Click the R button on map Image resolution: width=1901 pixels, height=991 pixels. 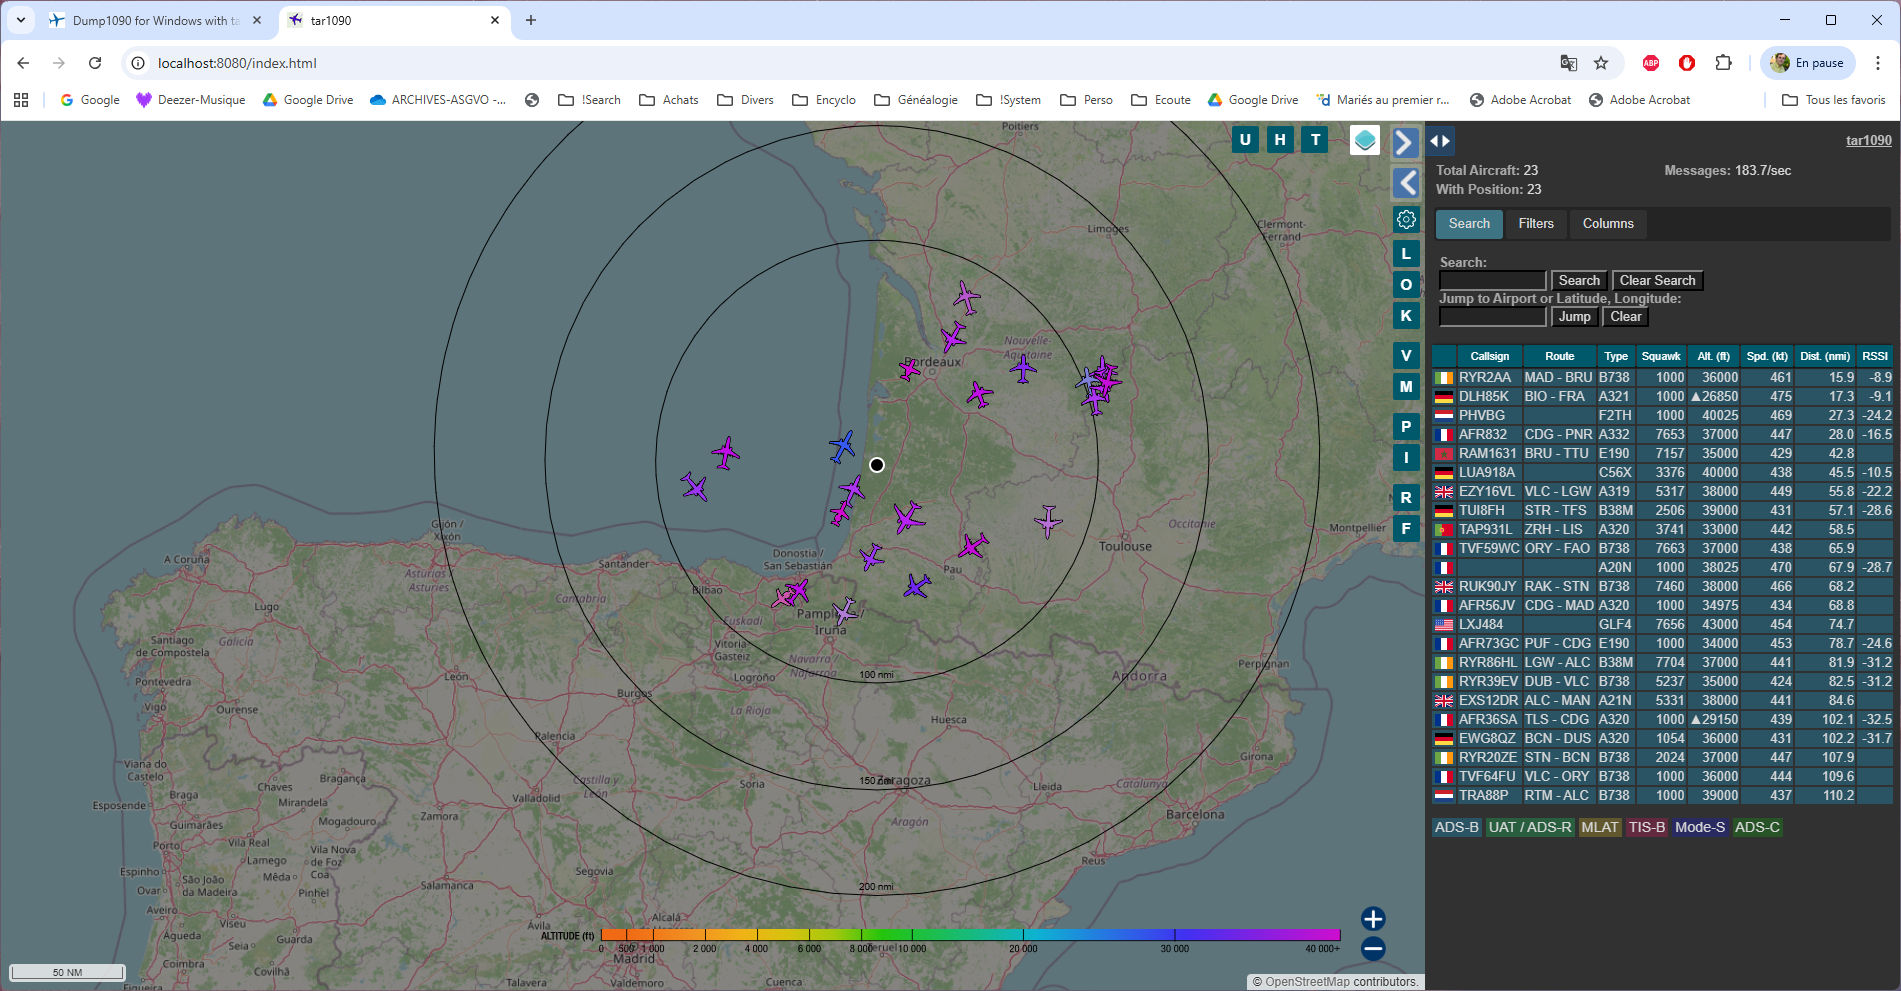[1406, 498]
